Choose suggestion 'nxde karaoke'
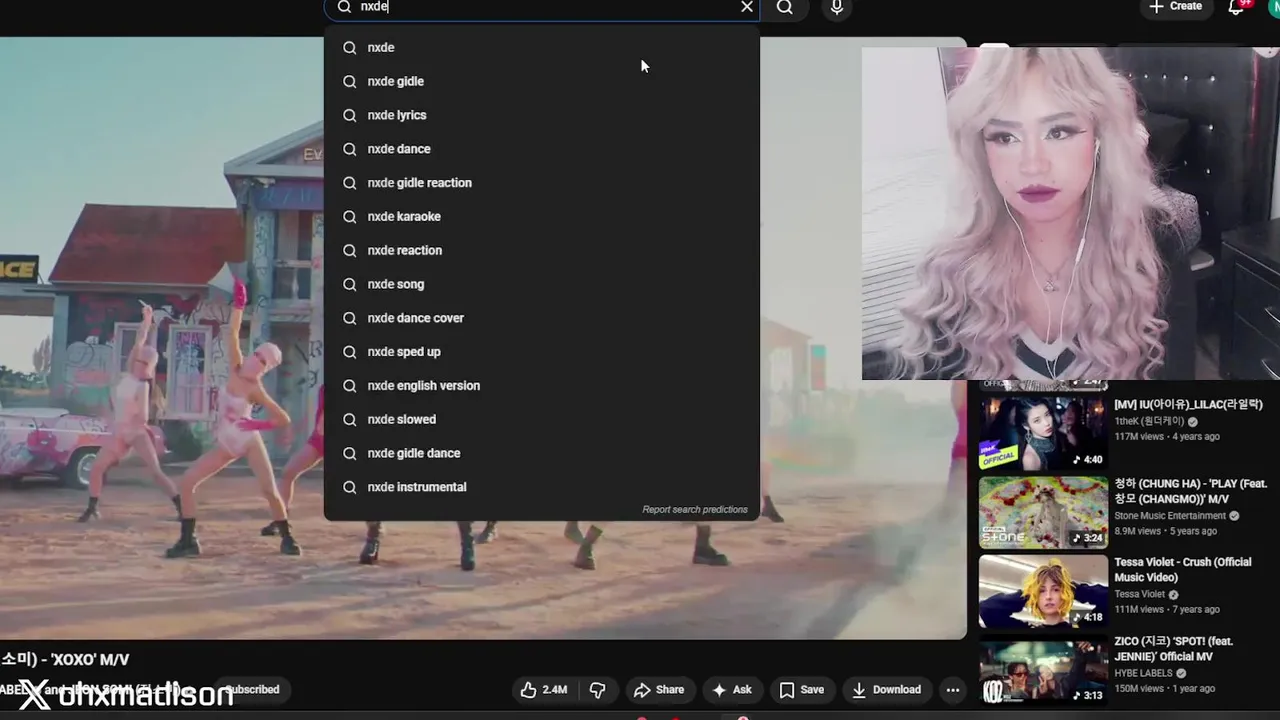Screen dimensions: 1280x720 pos(541,216)
